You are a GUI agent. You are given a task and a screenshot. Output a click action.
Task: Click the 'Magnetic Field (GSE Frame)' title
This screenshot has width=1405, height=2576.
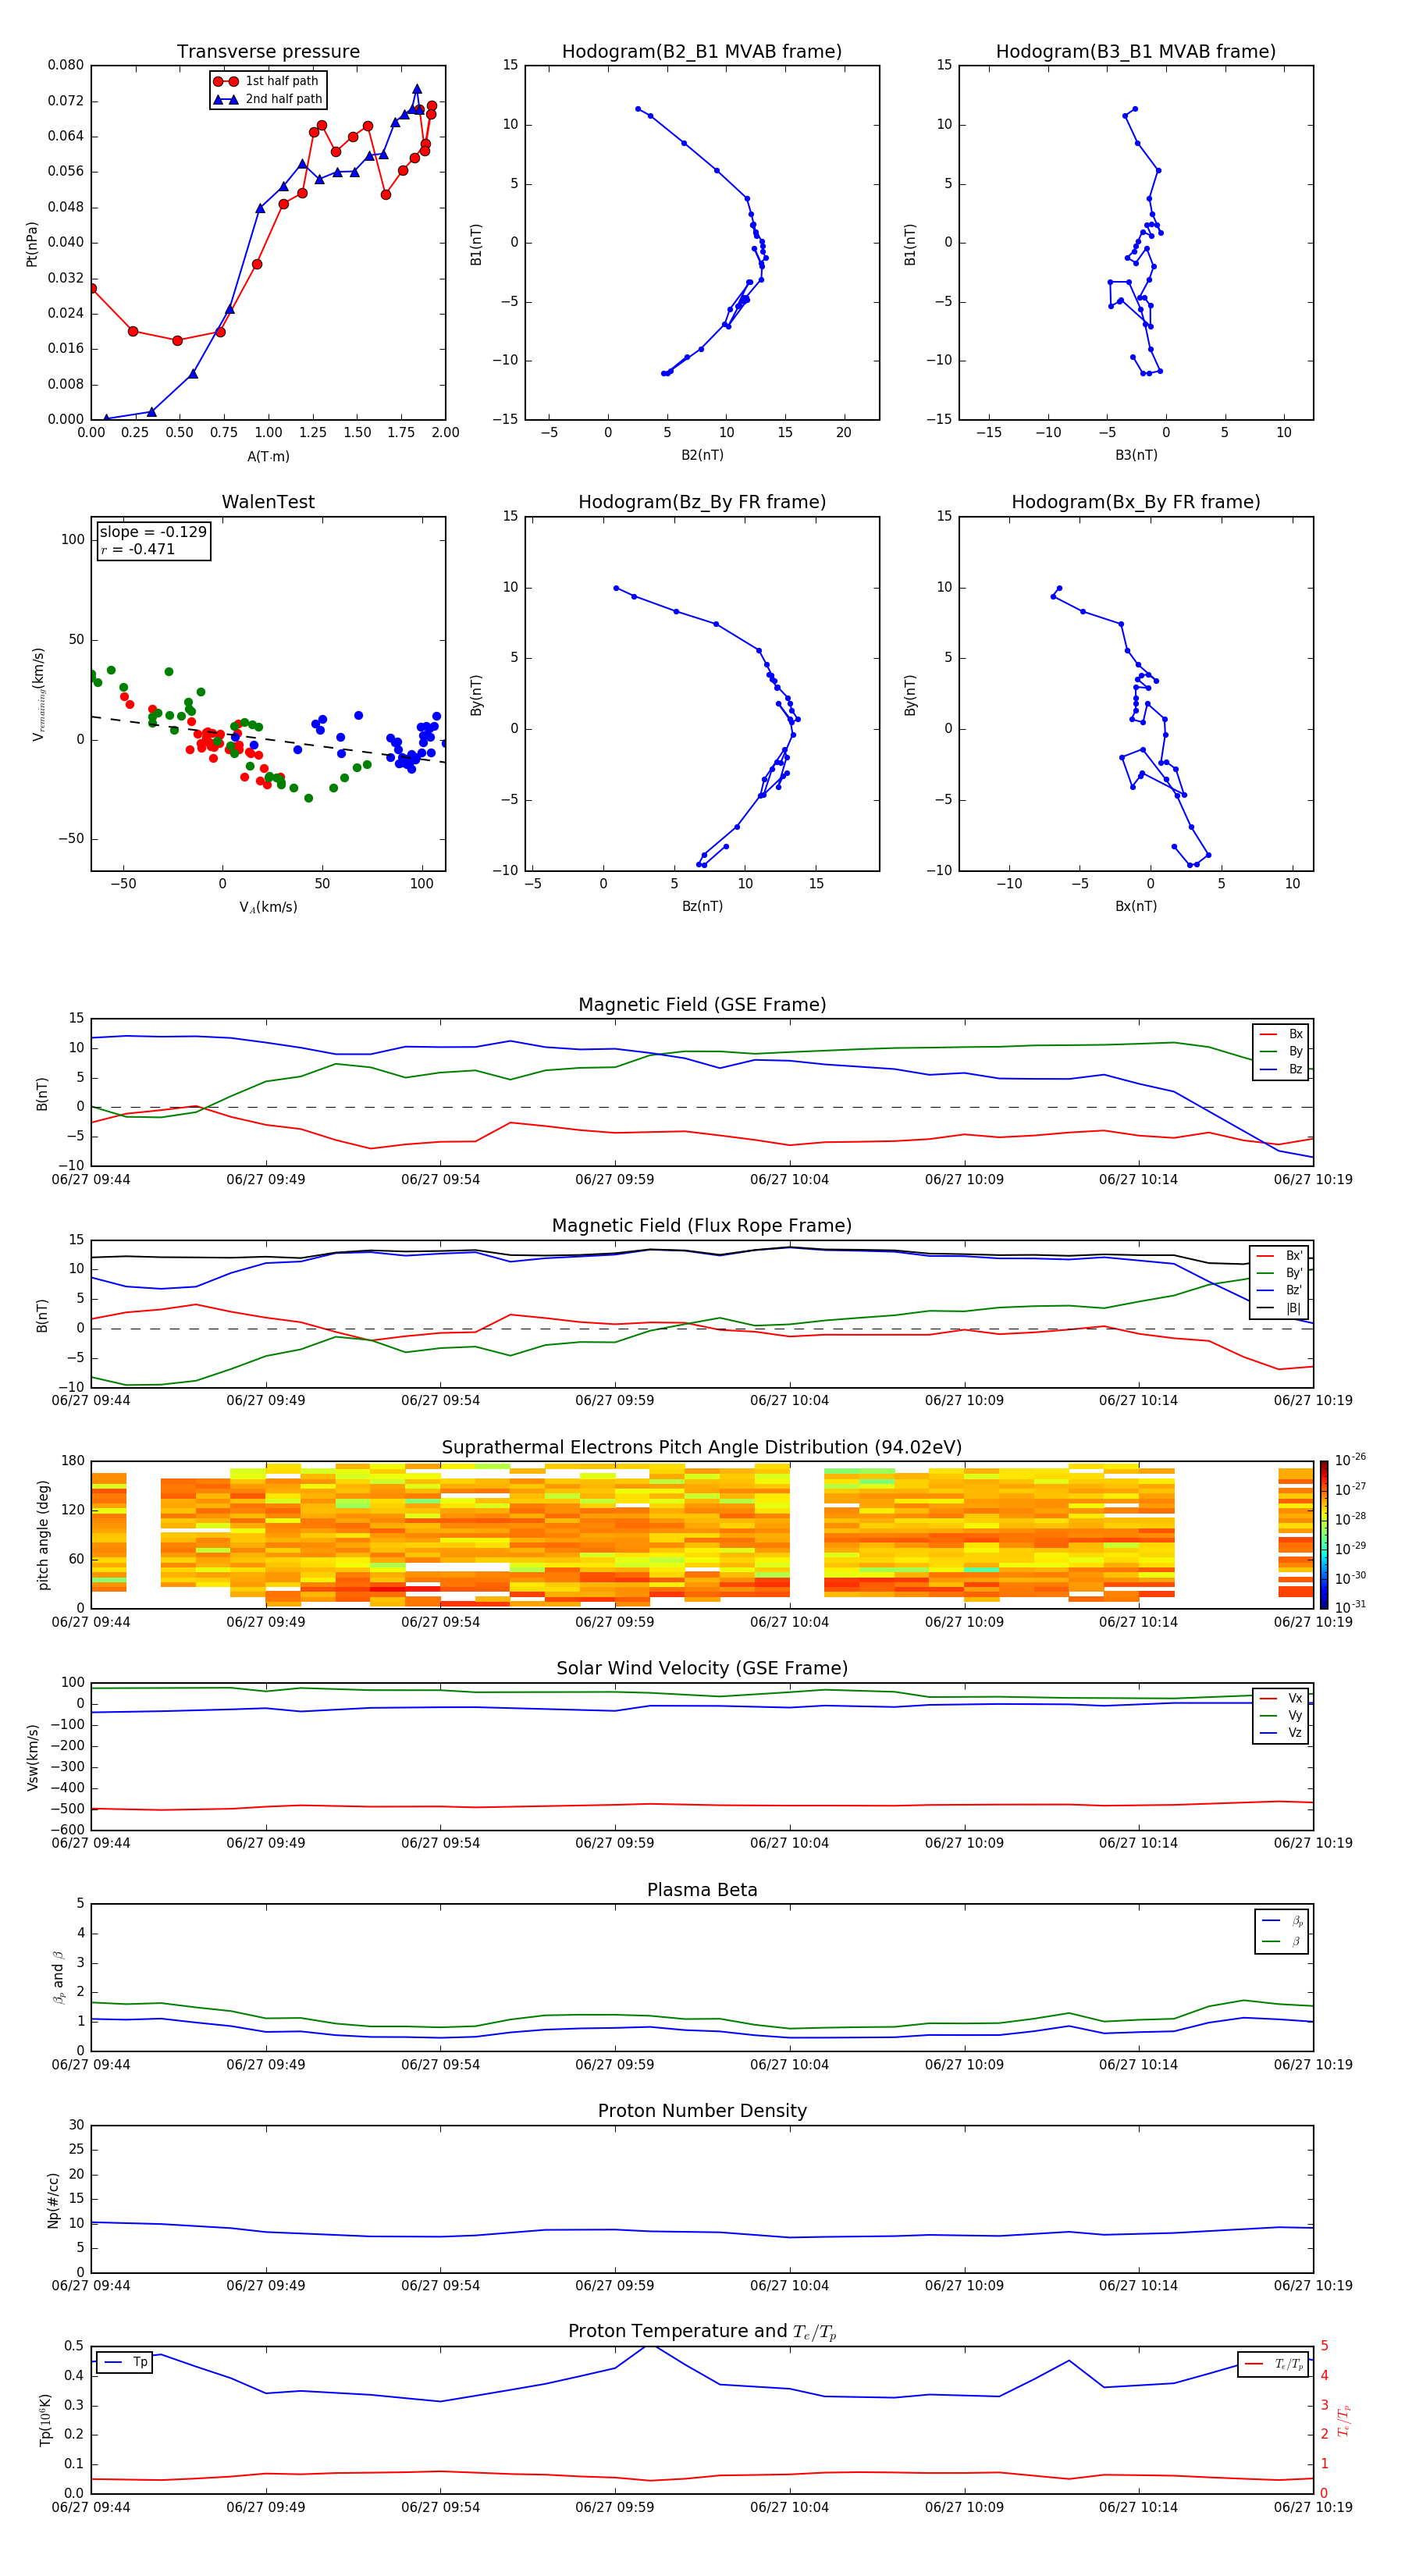pyautogui.click(x=702, y=1005)
